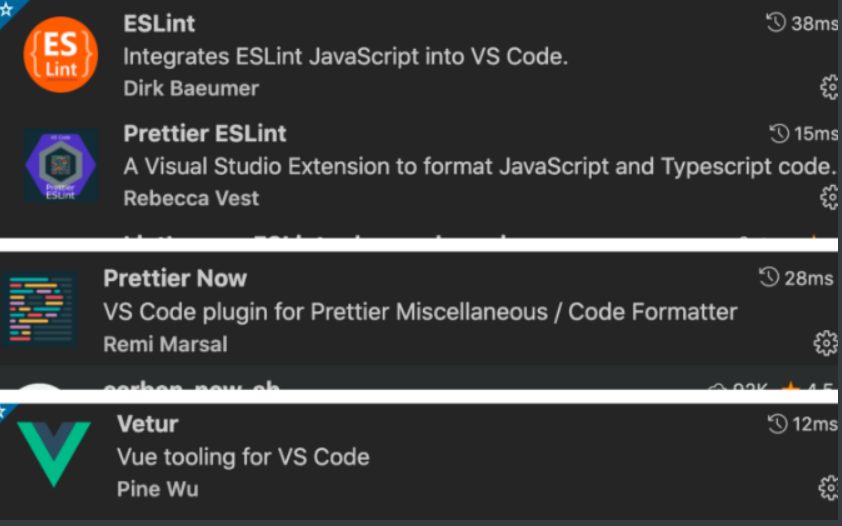Open the Vetur extension title
This screenshot has height=526, width=842.
tap(148, 424)
